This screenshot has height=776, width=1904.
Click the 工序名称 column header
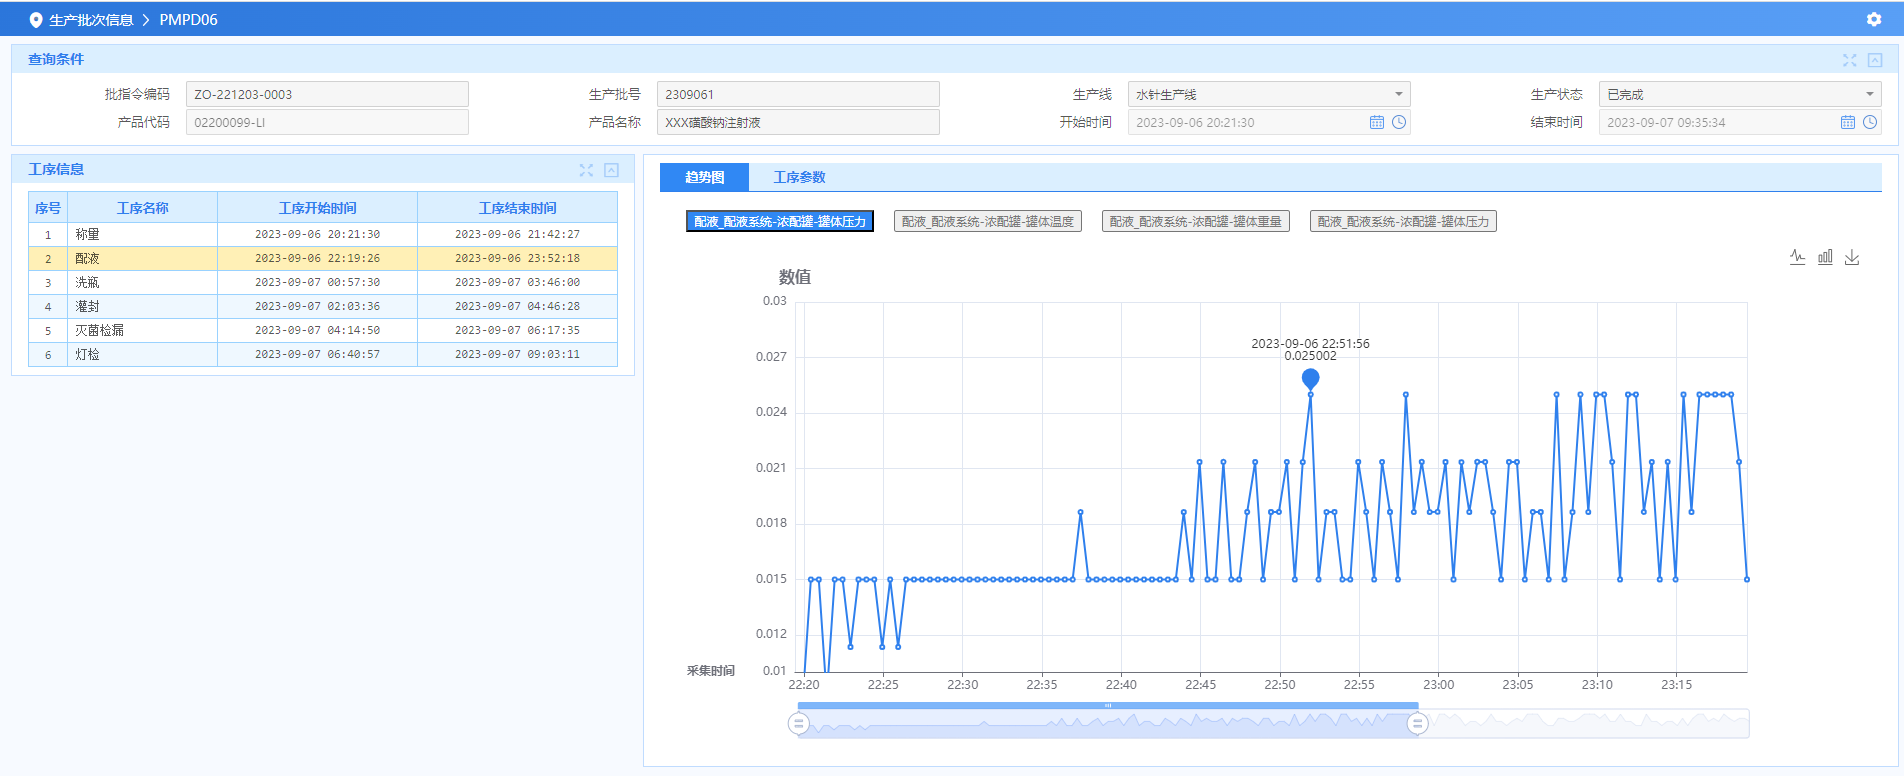(143, 208)
